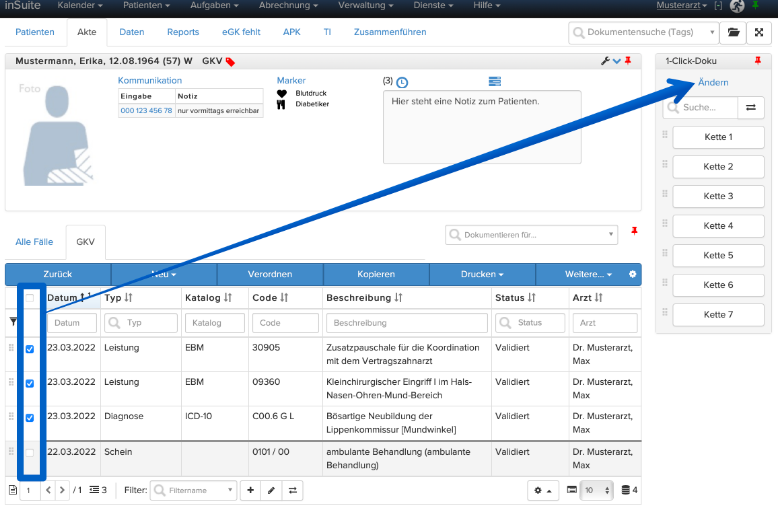Click the pencil edit filter button

tap(271, 490)
